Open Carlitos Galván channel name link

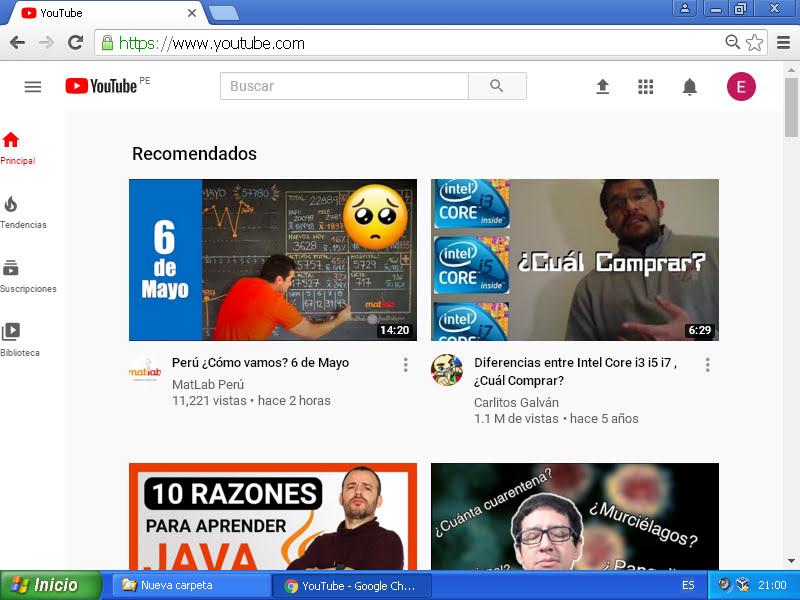click(516, 403)
